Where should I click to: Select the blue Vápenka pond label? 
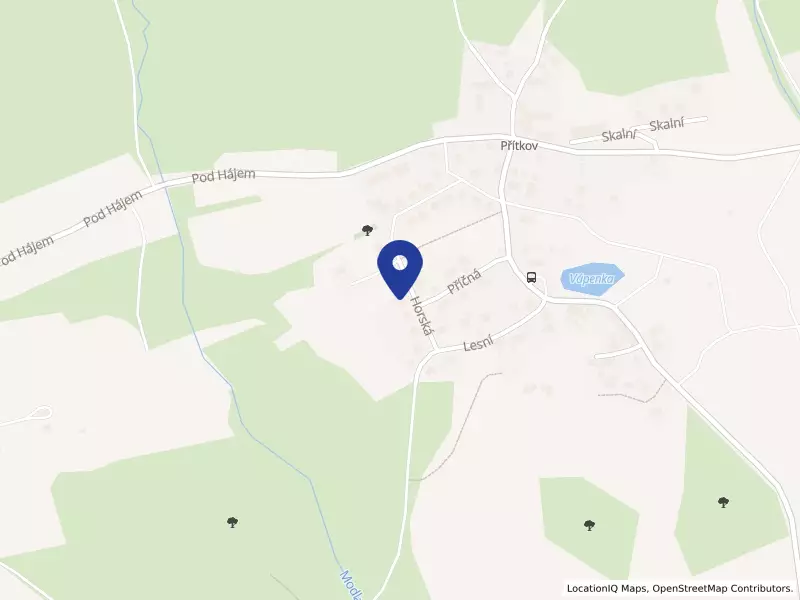591,279
